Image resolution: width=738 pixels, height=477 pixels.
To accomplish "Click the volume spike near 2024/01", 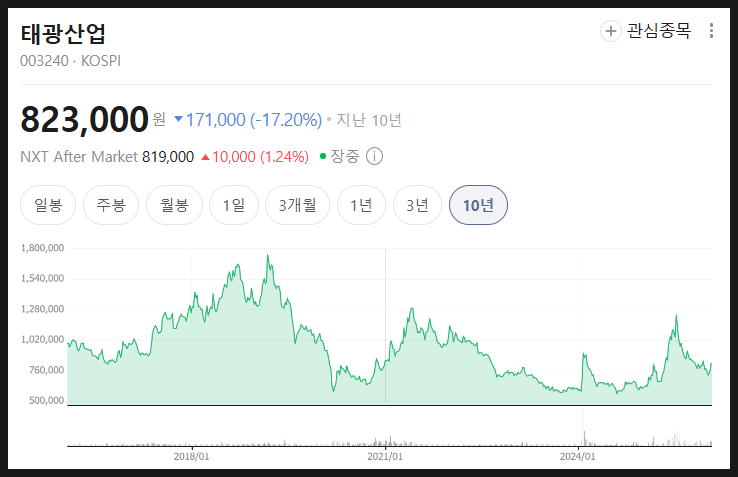I will click(583, 428).
